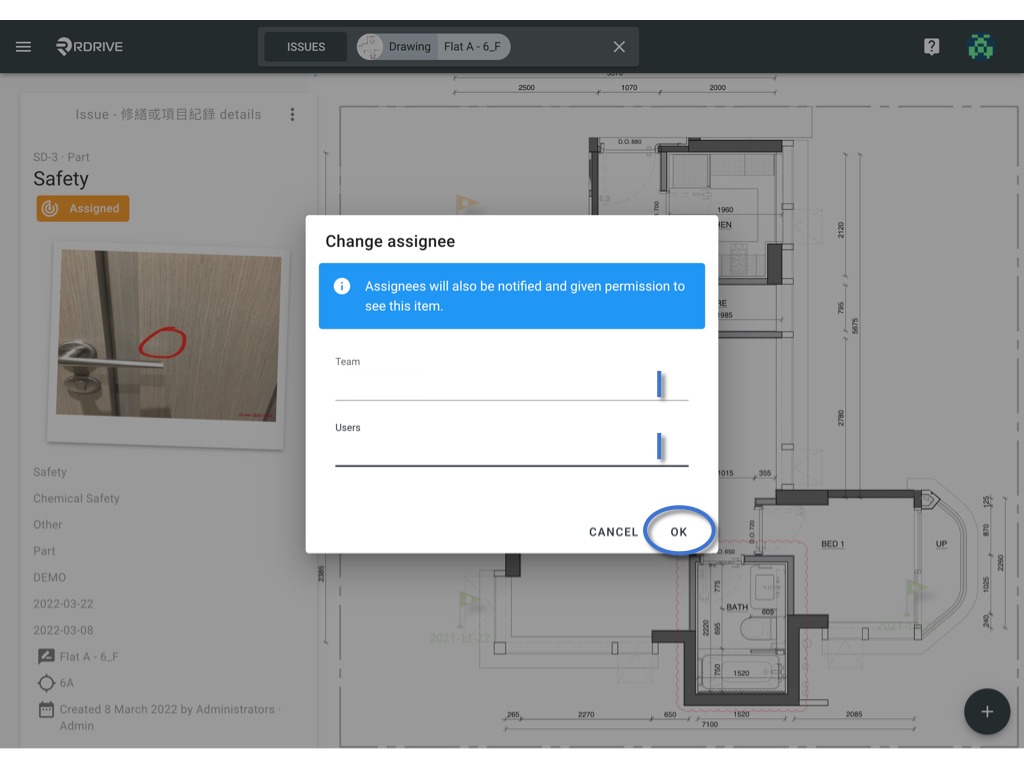Click the orange flag marker on drawing

point(466,204)
